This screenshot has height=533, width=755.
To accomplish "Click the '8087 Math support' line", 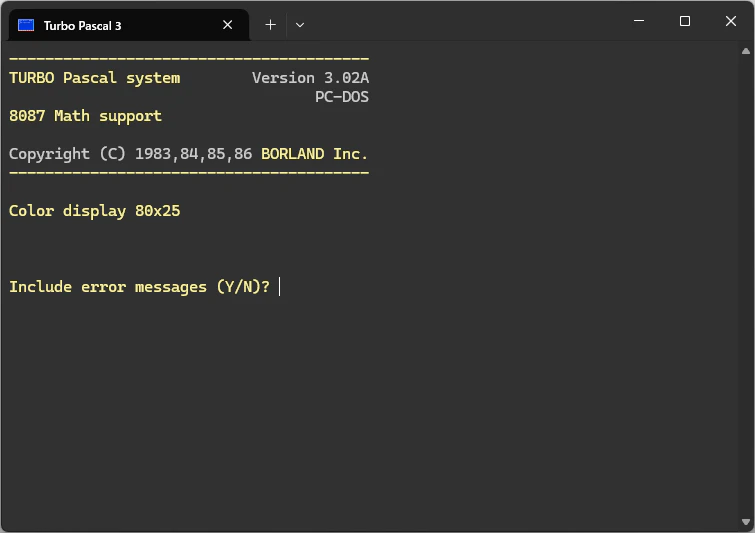I will (x=85, y=116).
